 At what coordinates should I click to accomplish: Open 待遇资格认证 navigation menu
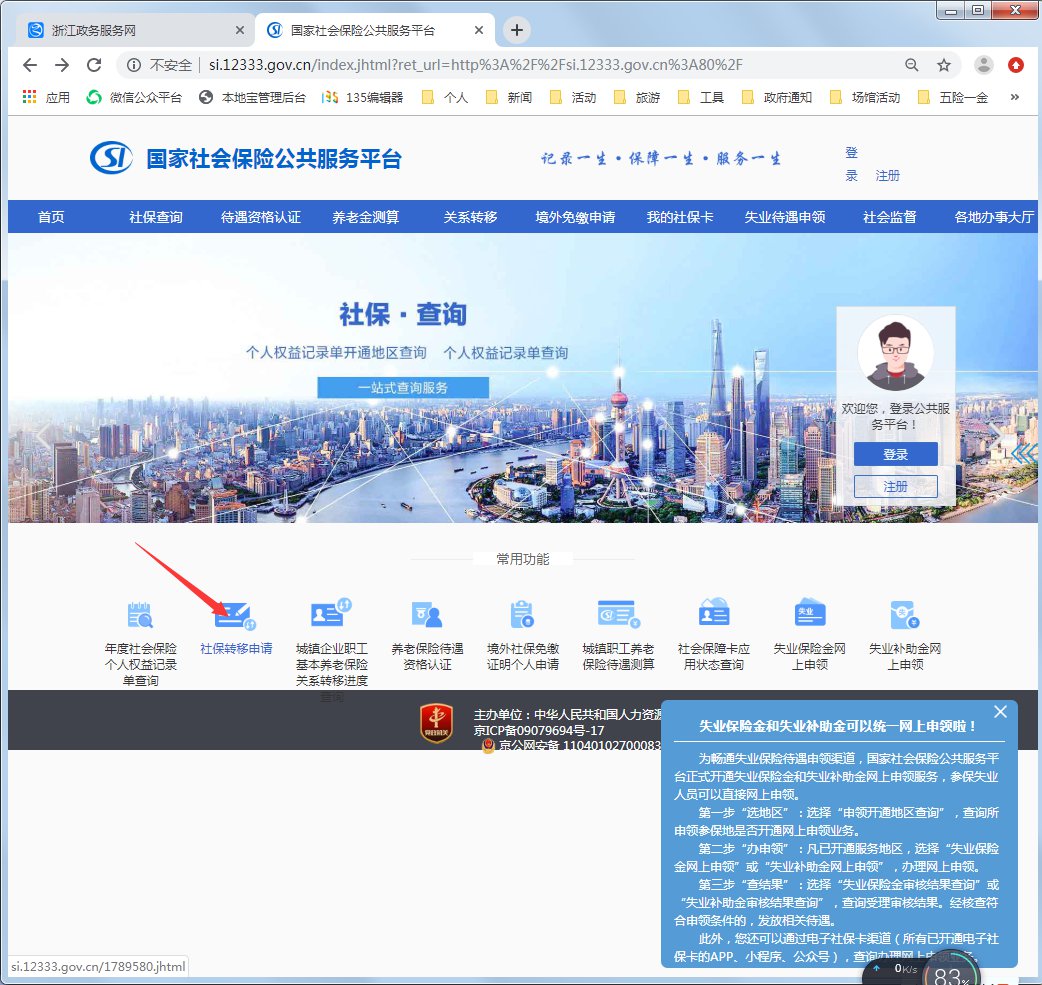point(260,217)
